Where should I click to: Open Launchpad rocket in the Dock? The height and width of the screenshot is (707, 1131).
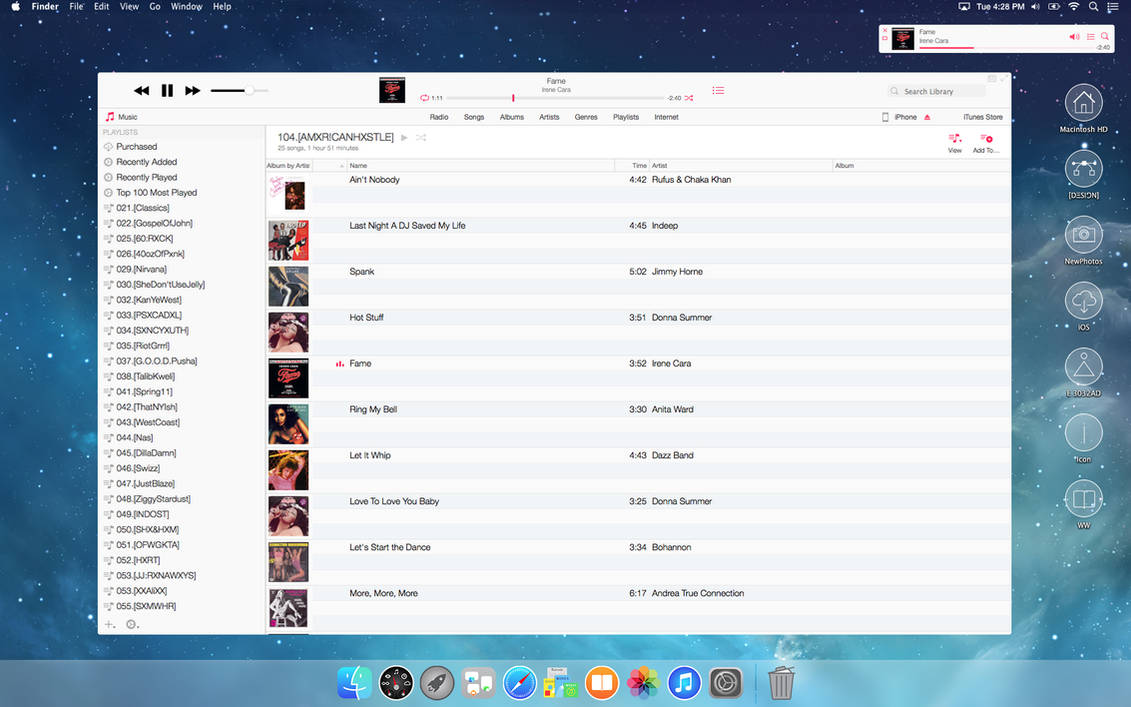(437, 682)
